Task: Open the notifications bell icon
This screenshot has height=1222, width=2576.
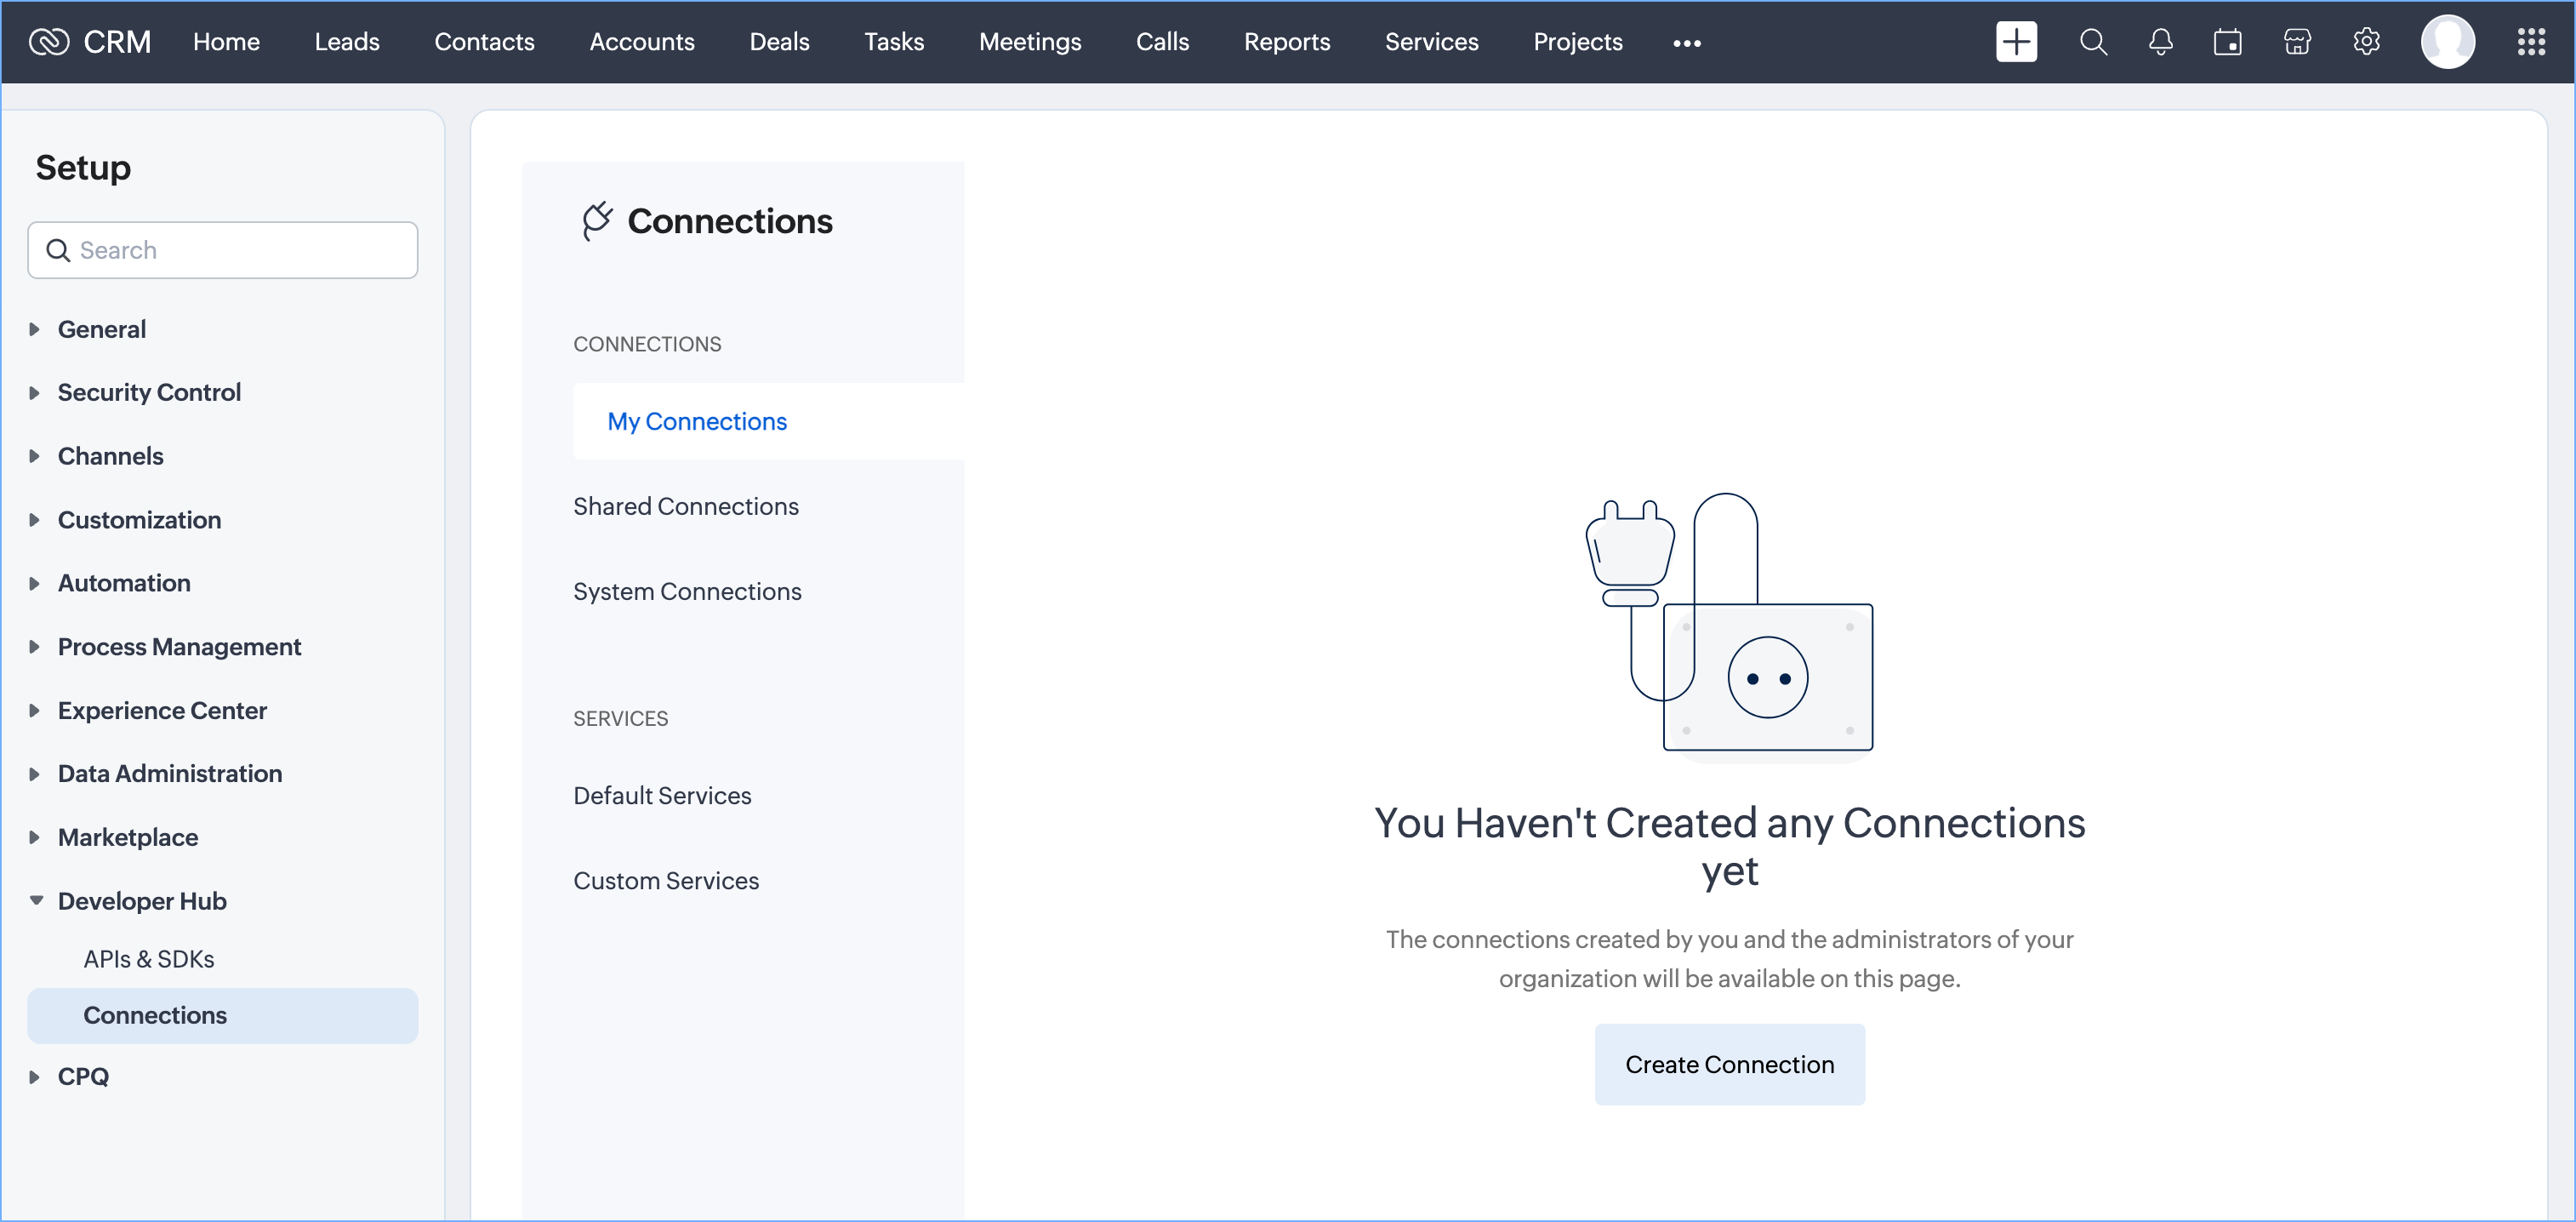Action: [2160, 42]
